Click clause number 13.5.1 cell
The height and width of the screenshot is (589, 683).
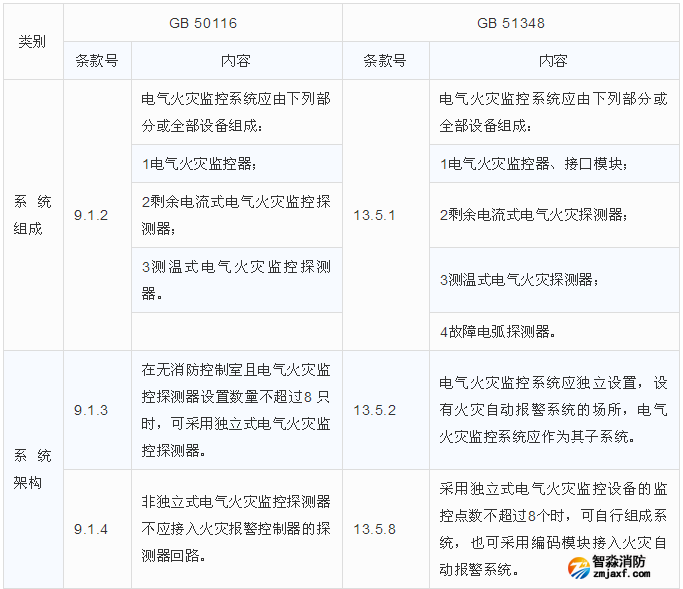pyautogui.click(x=386, y=215)
